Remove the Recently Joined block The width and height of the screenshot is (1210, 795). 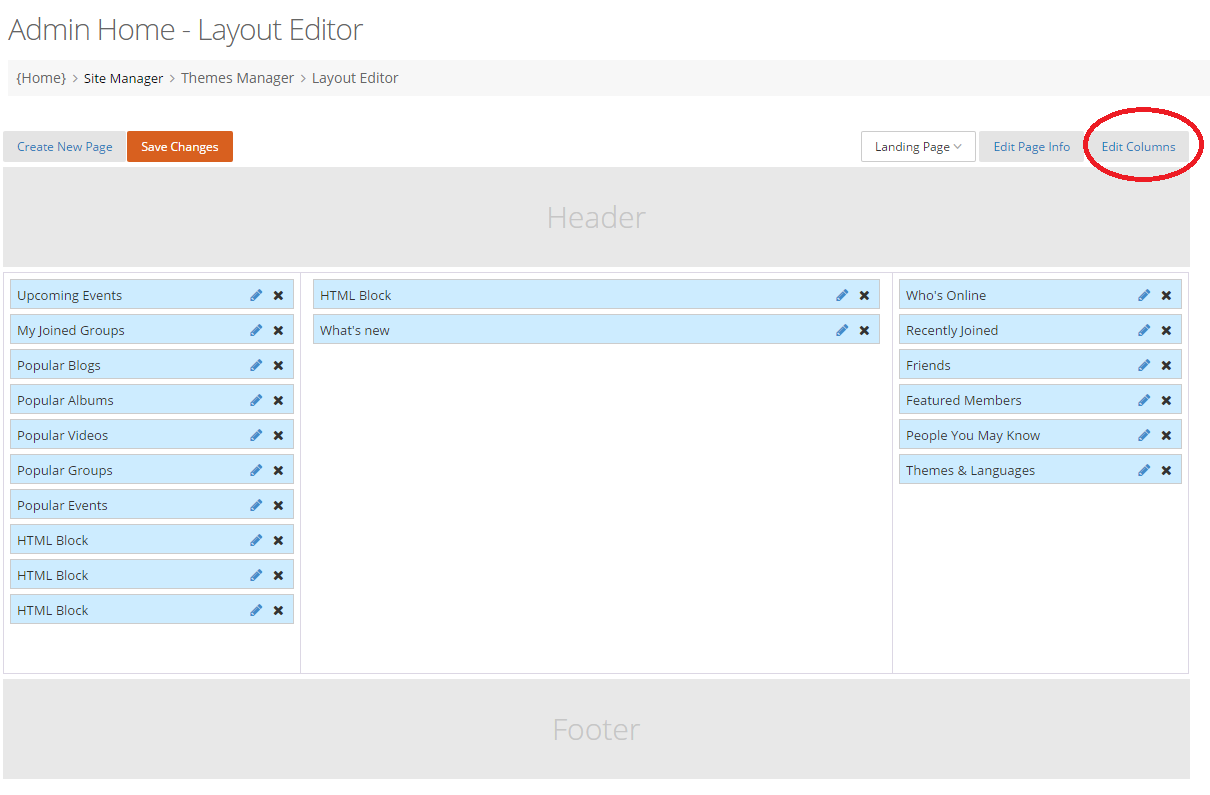pos(1166,330)
